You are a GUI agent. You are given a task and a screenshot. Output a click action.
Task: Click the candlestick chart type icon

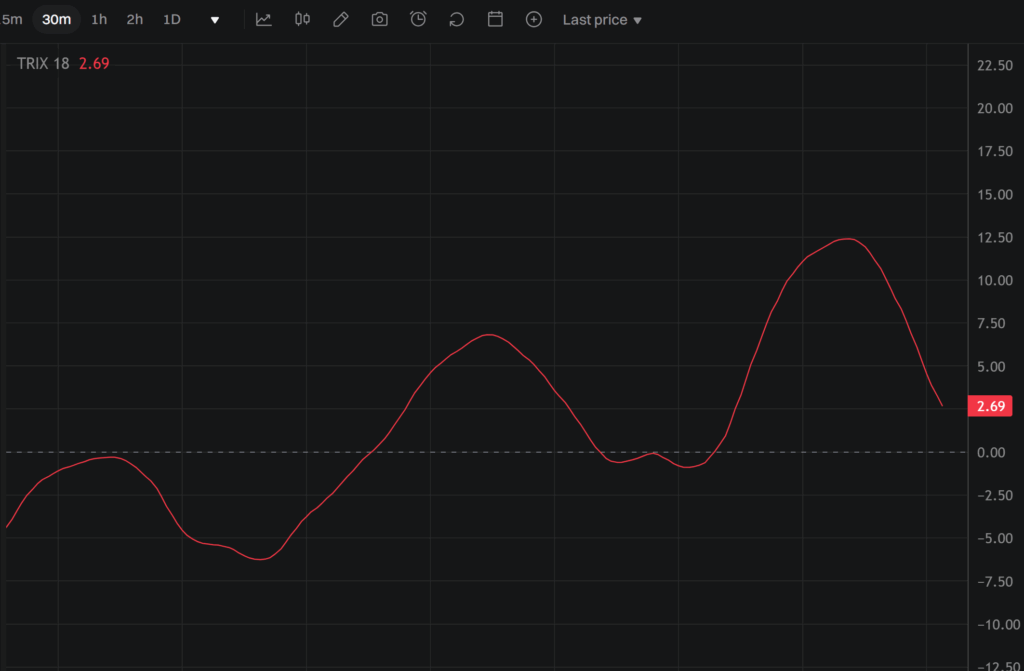(302, 19)
